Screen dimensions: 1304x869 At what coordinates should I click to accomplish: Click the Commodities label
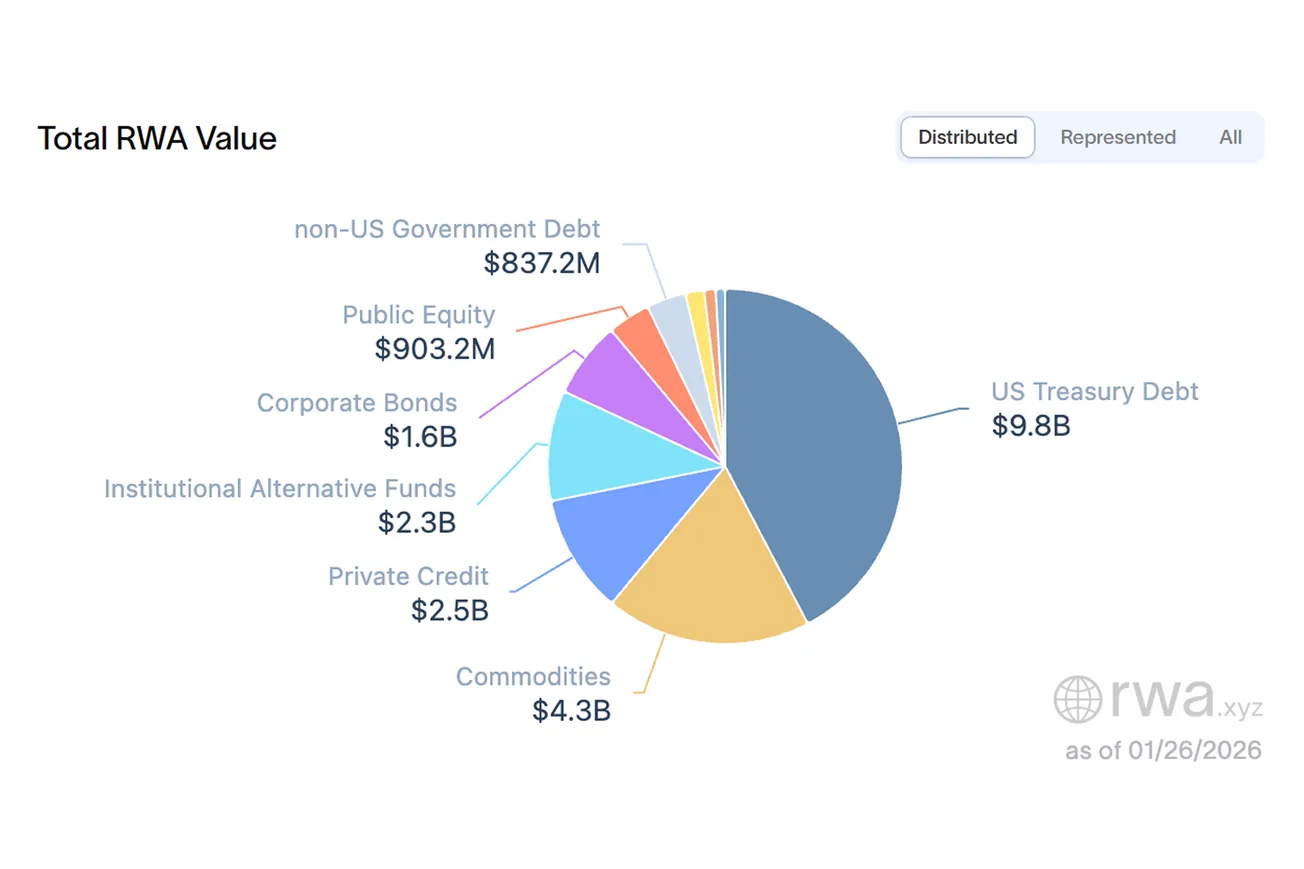coord(533,676)
